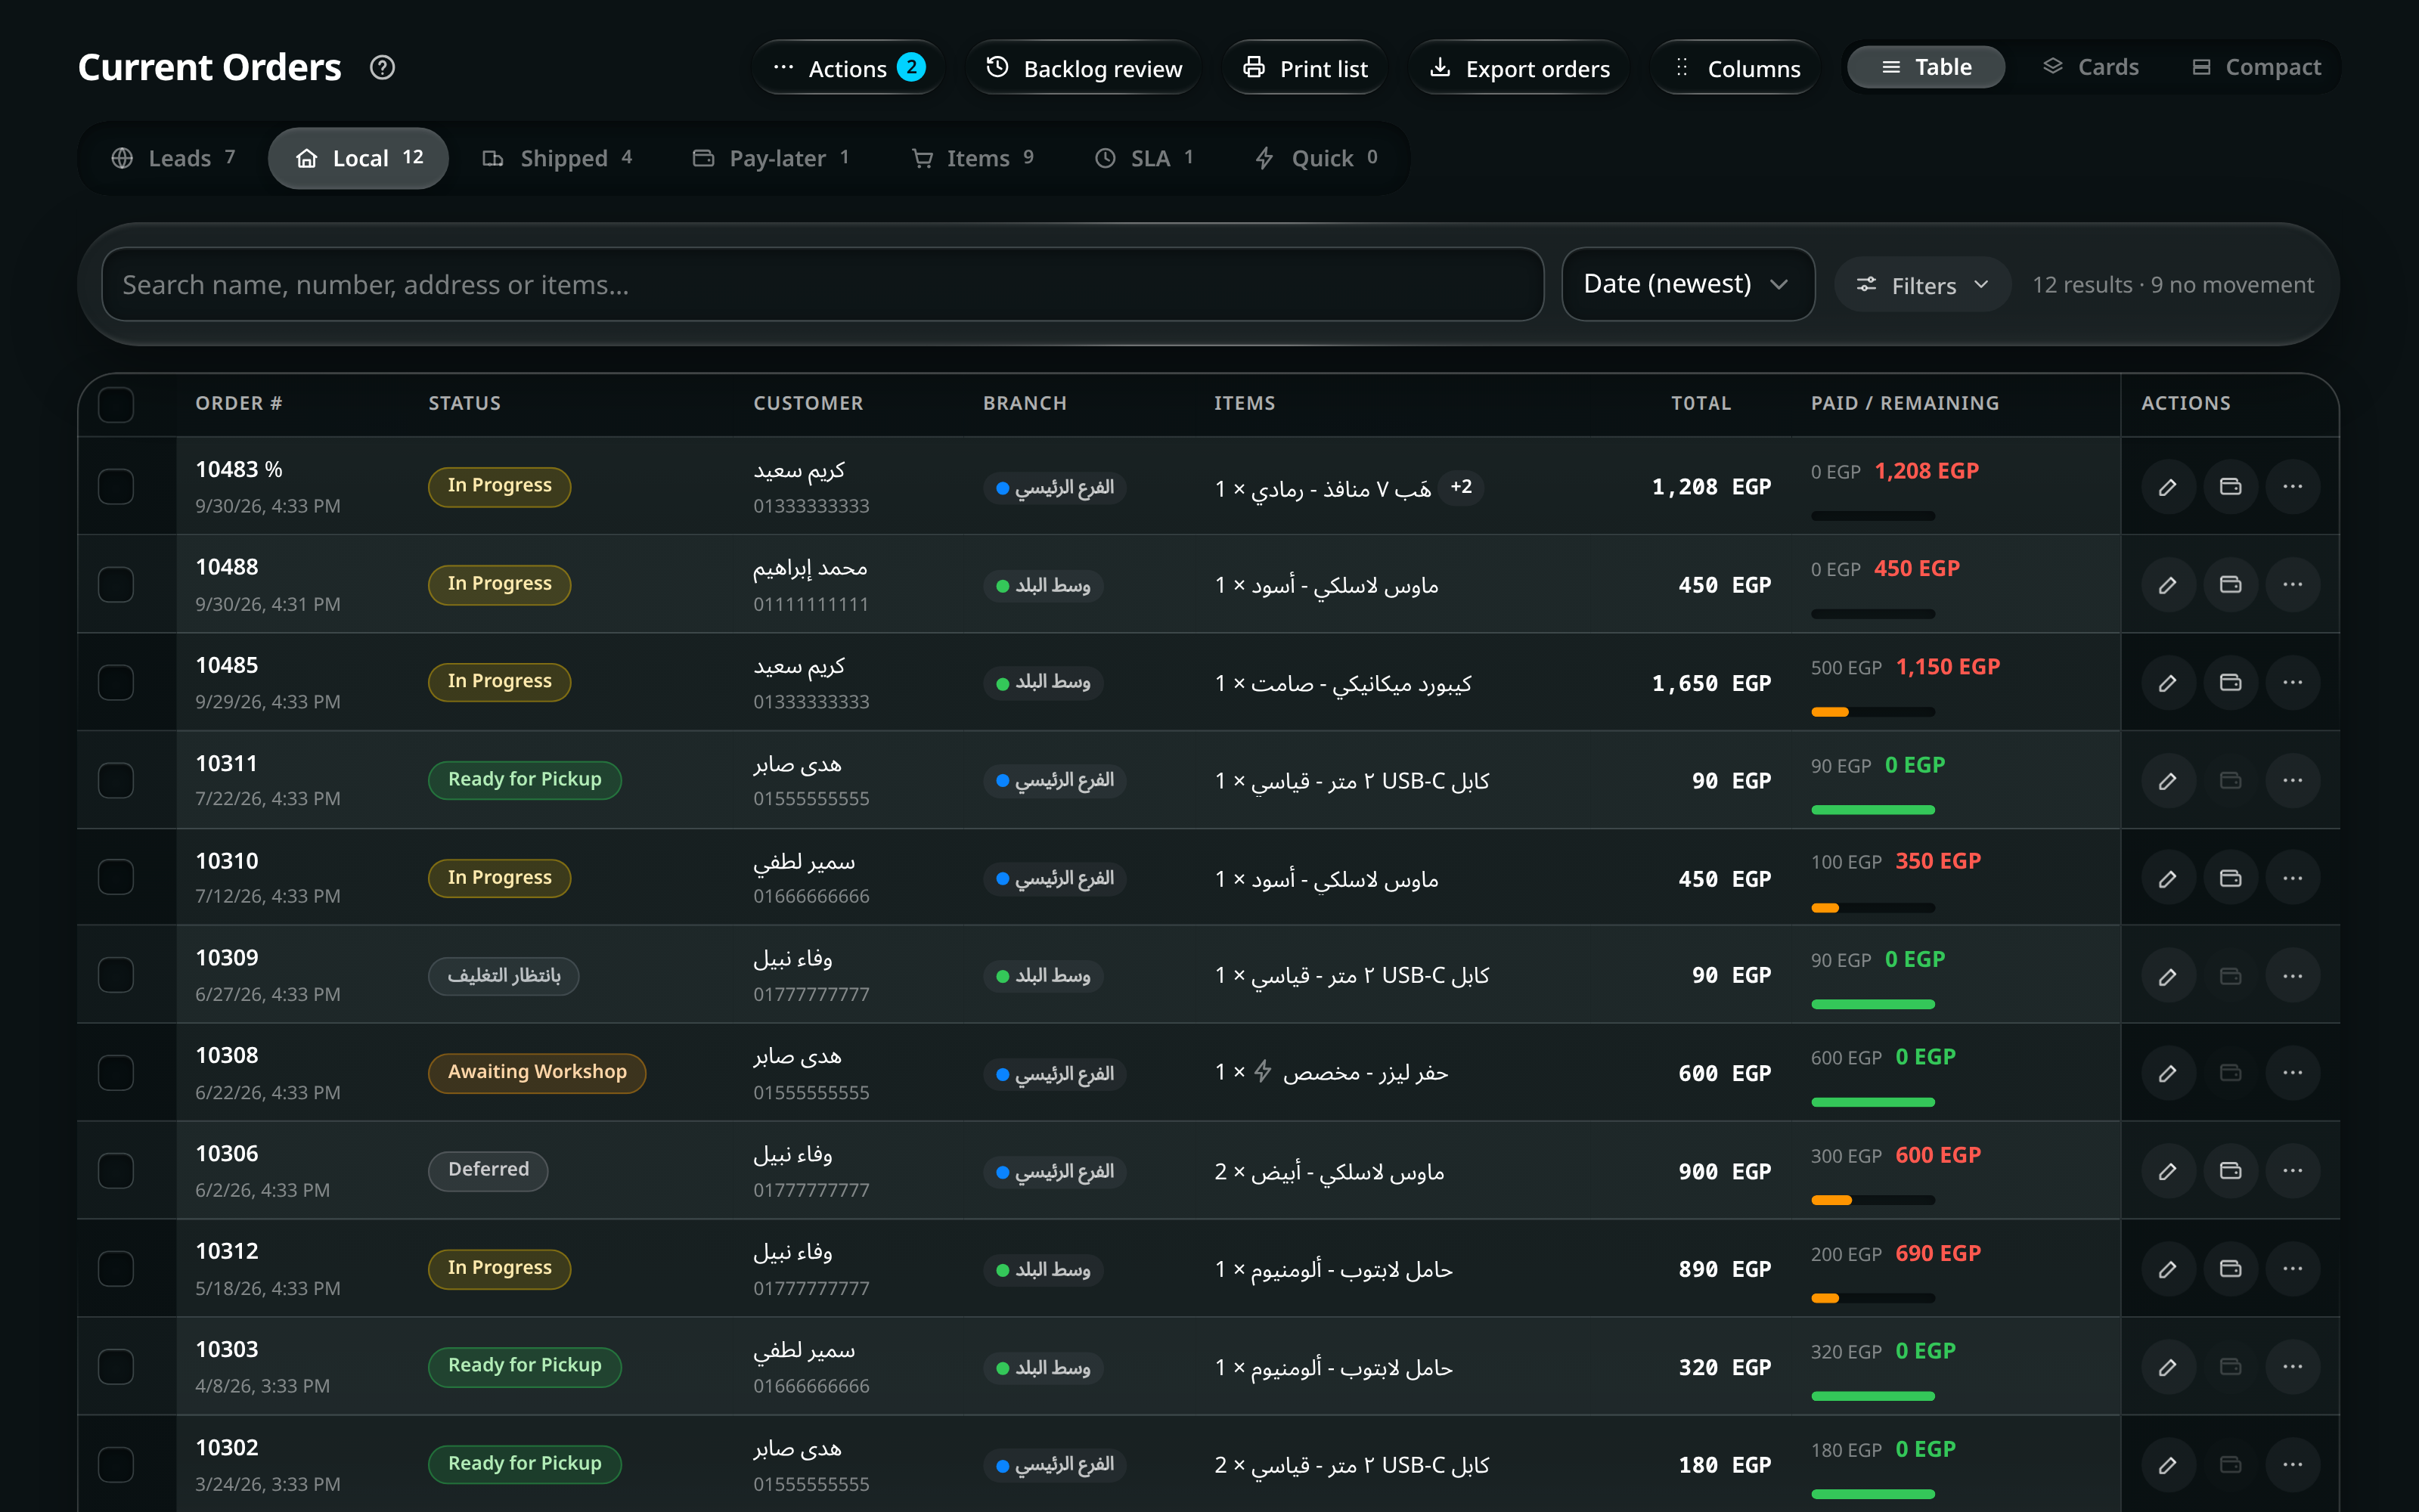Open the Quick tab
The height and width of the screenshot is (1512, 2419).
[1316, 158]
